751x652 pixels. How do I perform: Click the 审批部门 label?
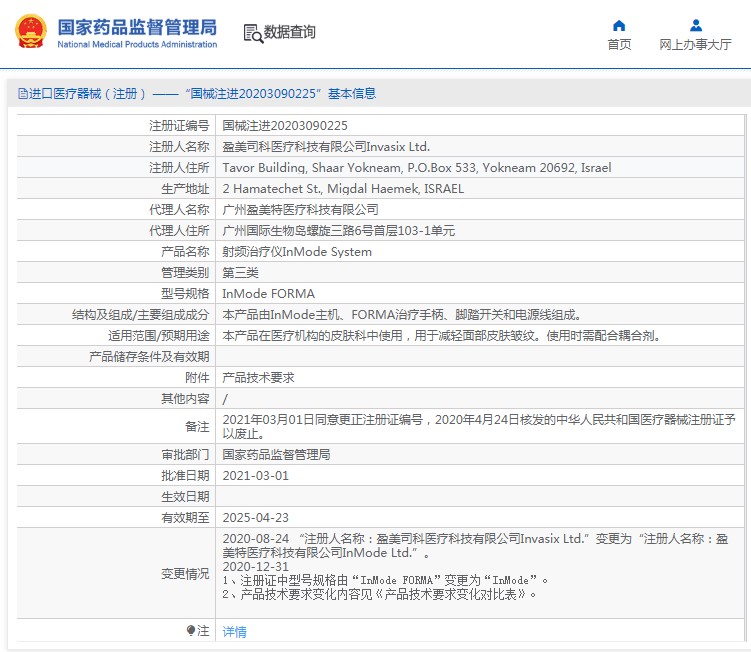point(185,455)
